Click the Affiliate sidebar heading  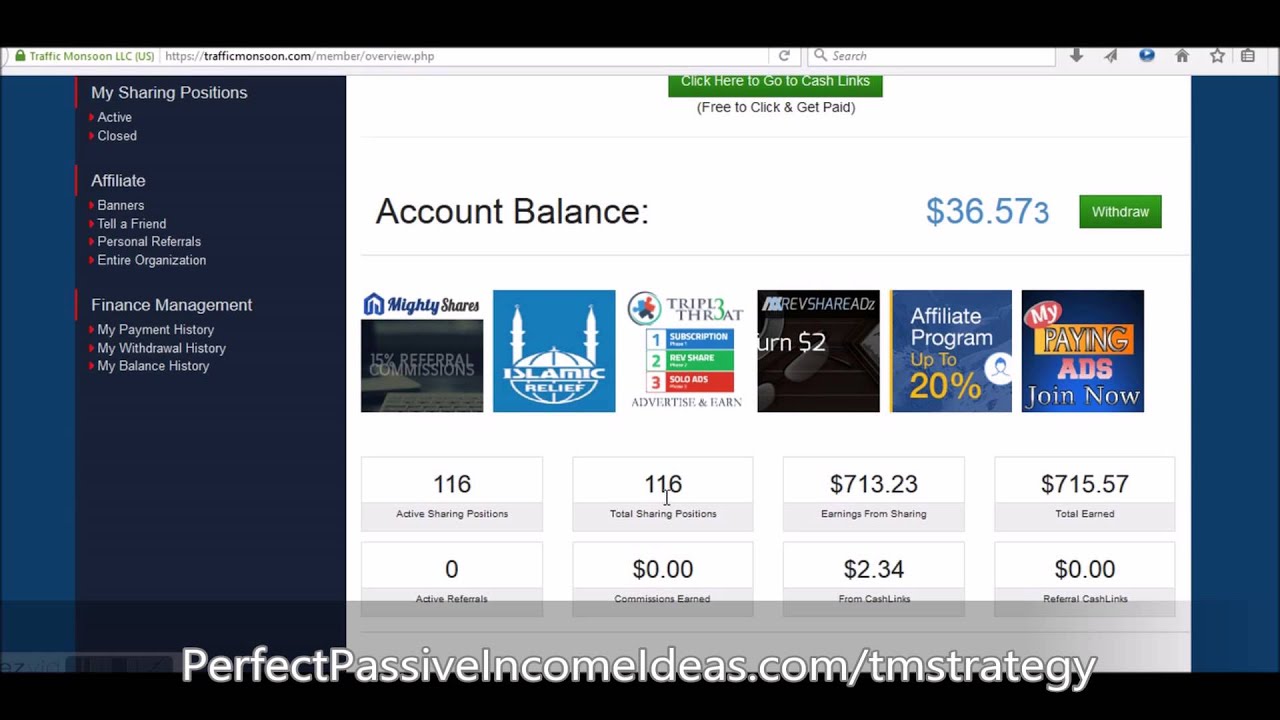(118, 181)
